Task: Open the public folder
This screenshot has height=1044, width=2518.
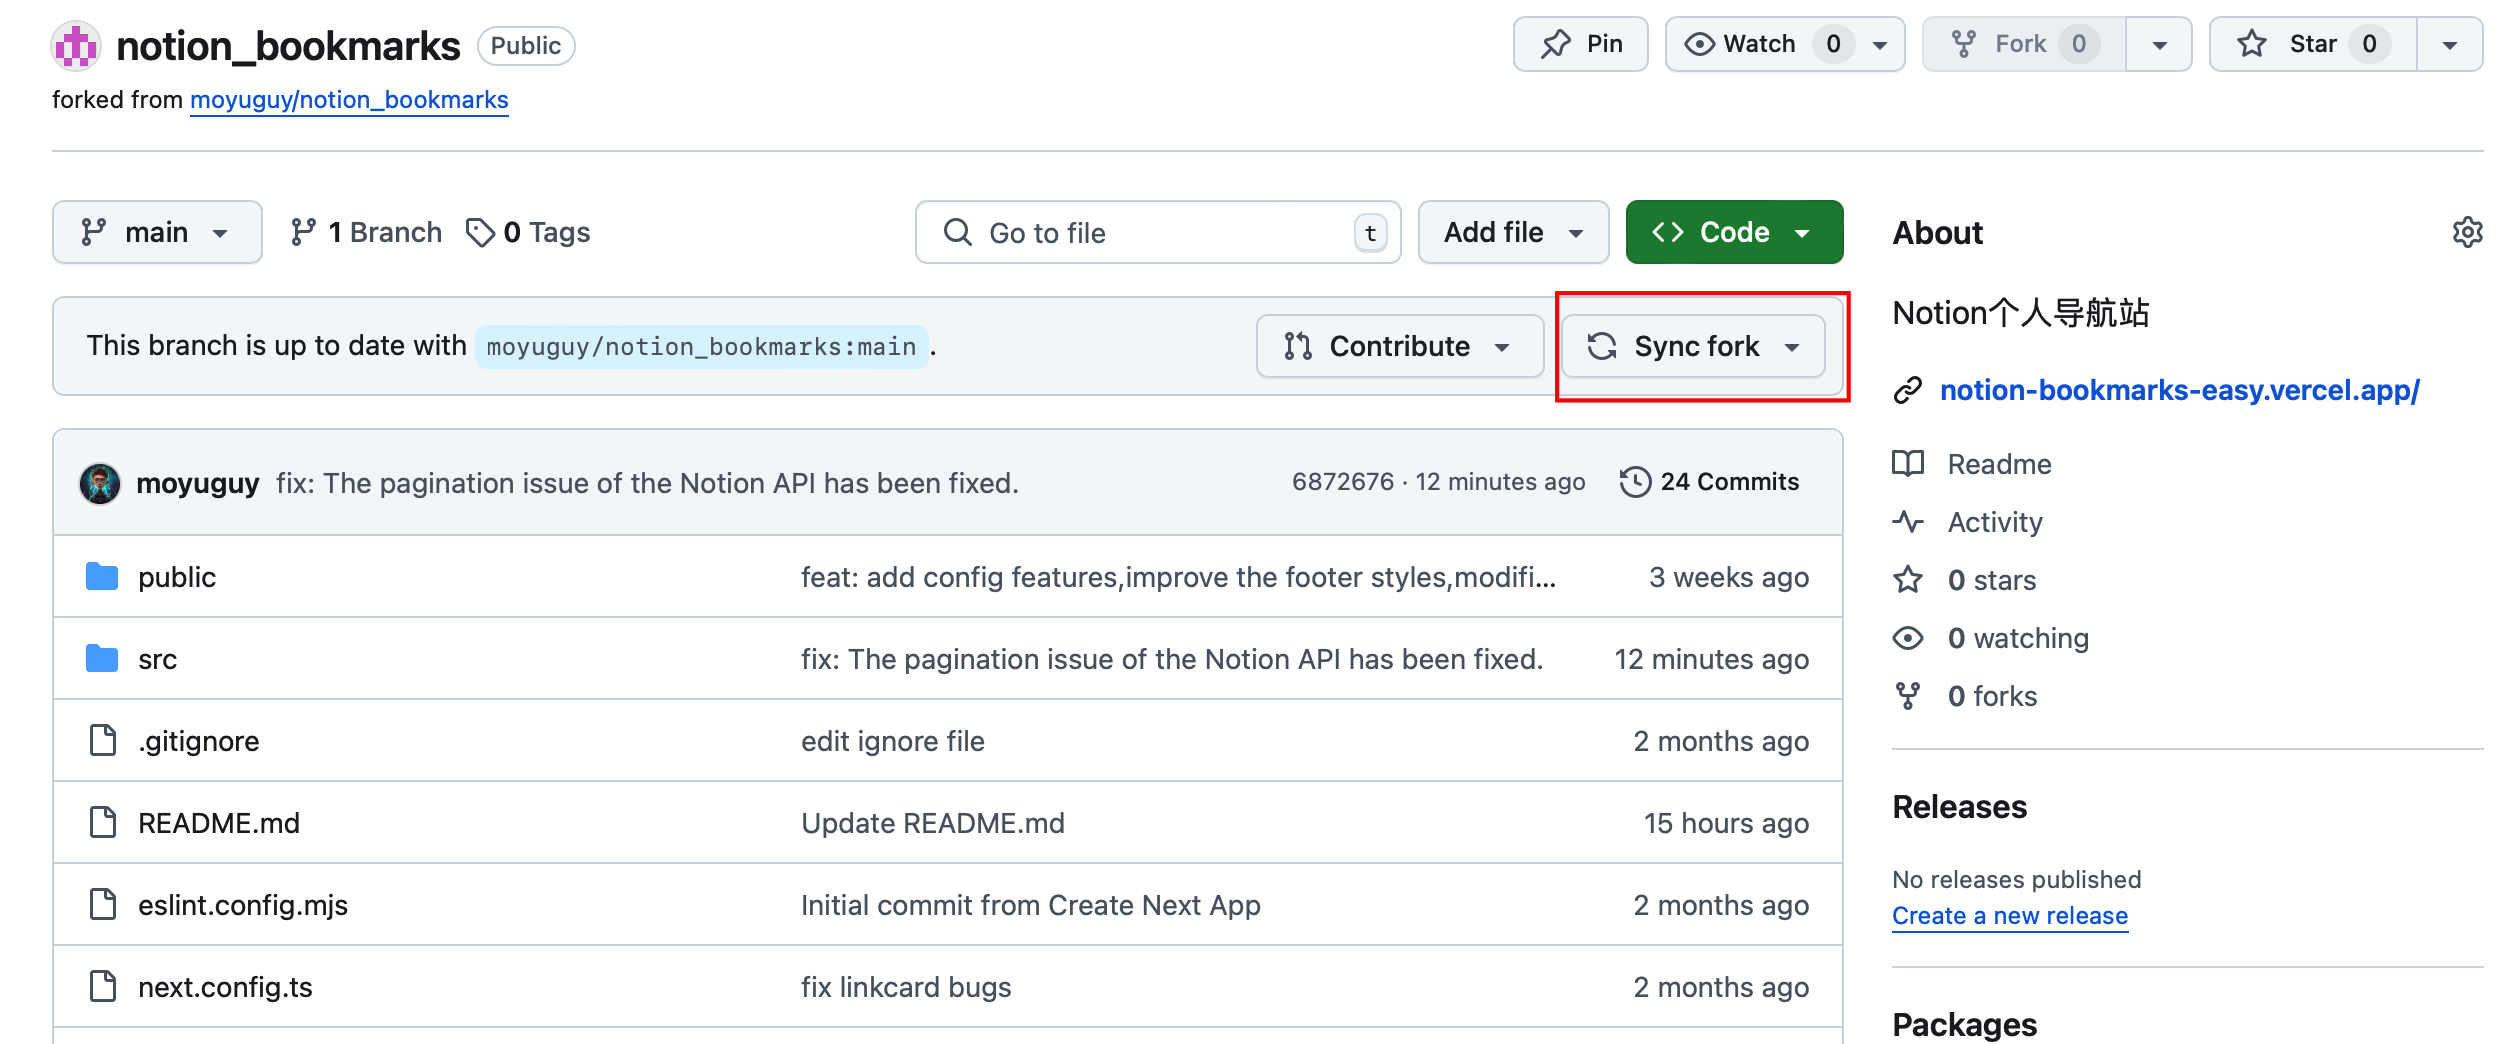Action: coord(177,577)
